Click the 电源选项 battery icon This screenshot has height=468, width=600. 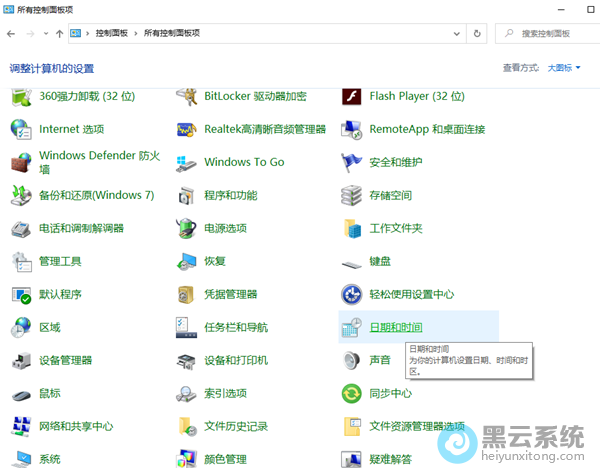(187, 228)
